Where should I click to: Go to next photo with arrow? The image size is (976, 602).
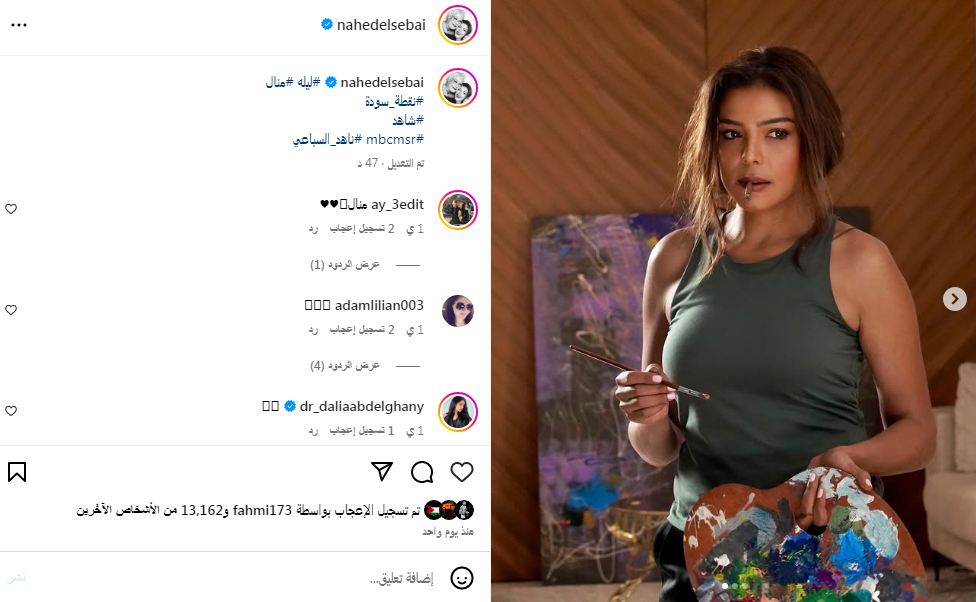tap(954, 299)
